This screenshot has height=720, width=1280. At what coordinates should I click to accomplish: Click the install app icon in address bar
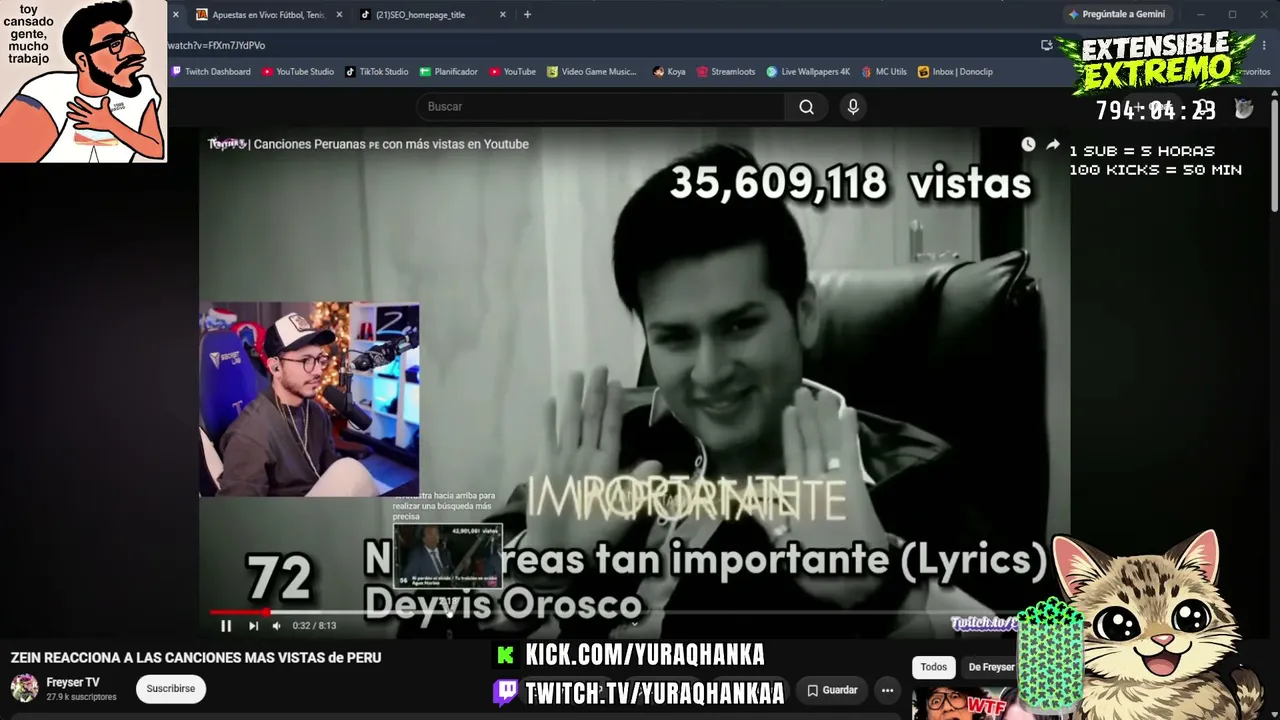1047,45
